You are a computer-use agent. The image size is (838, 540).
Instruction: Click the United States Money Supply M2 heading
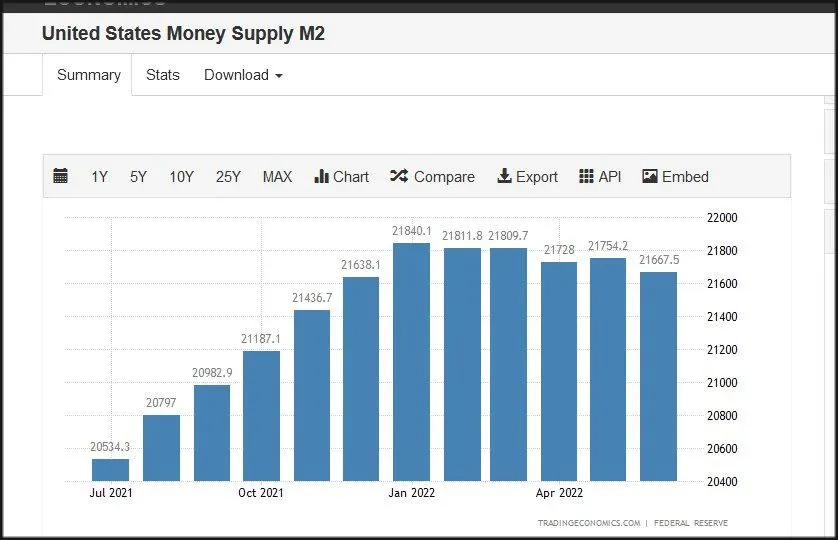183,33
